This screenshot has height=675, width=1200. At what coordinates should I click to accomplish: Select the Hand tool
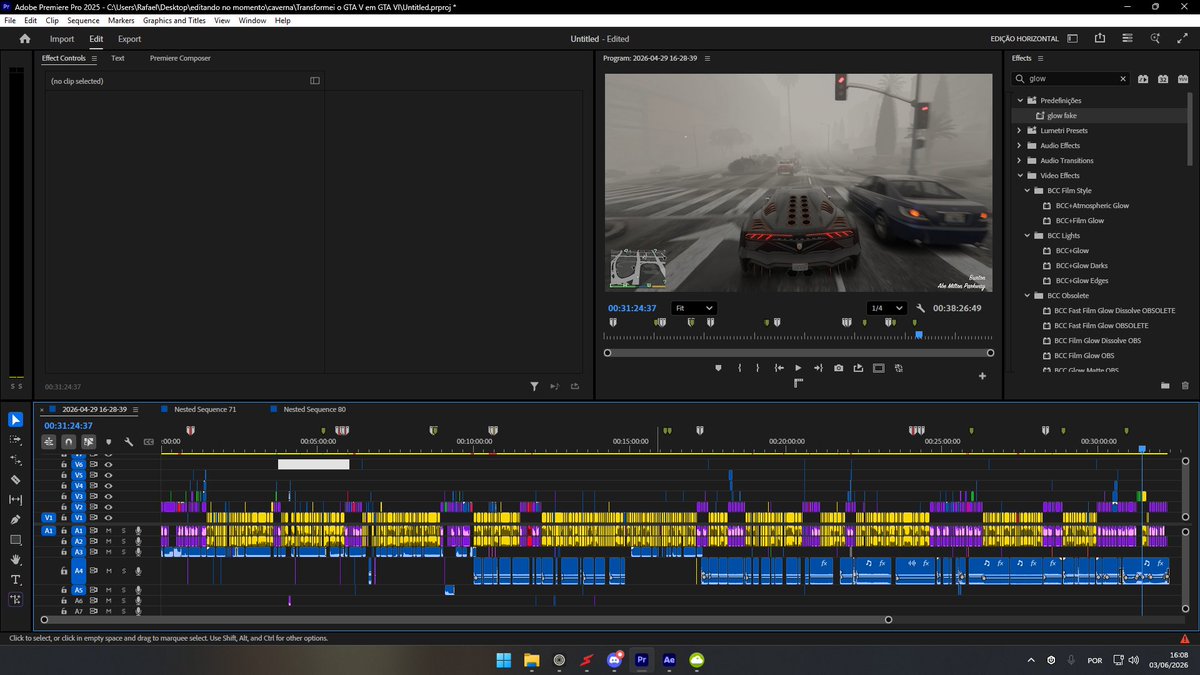click(16, 560)
